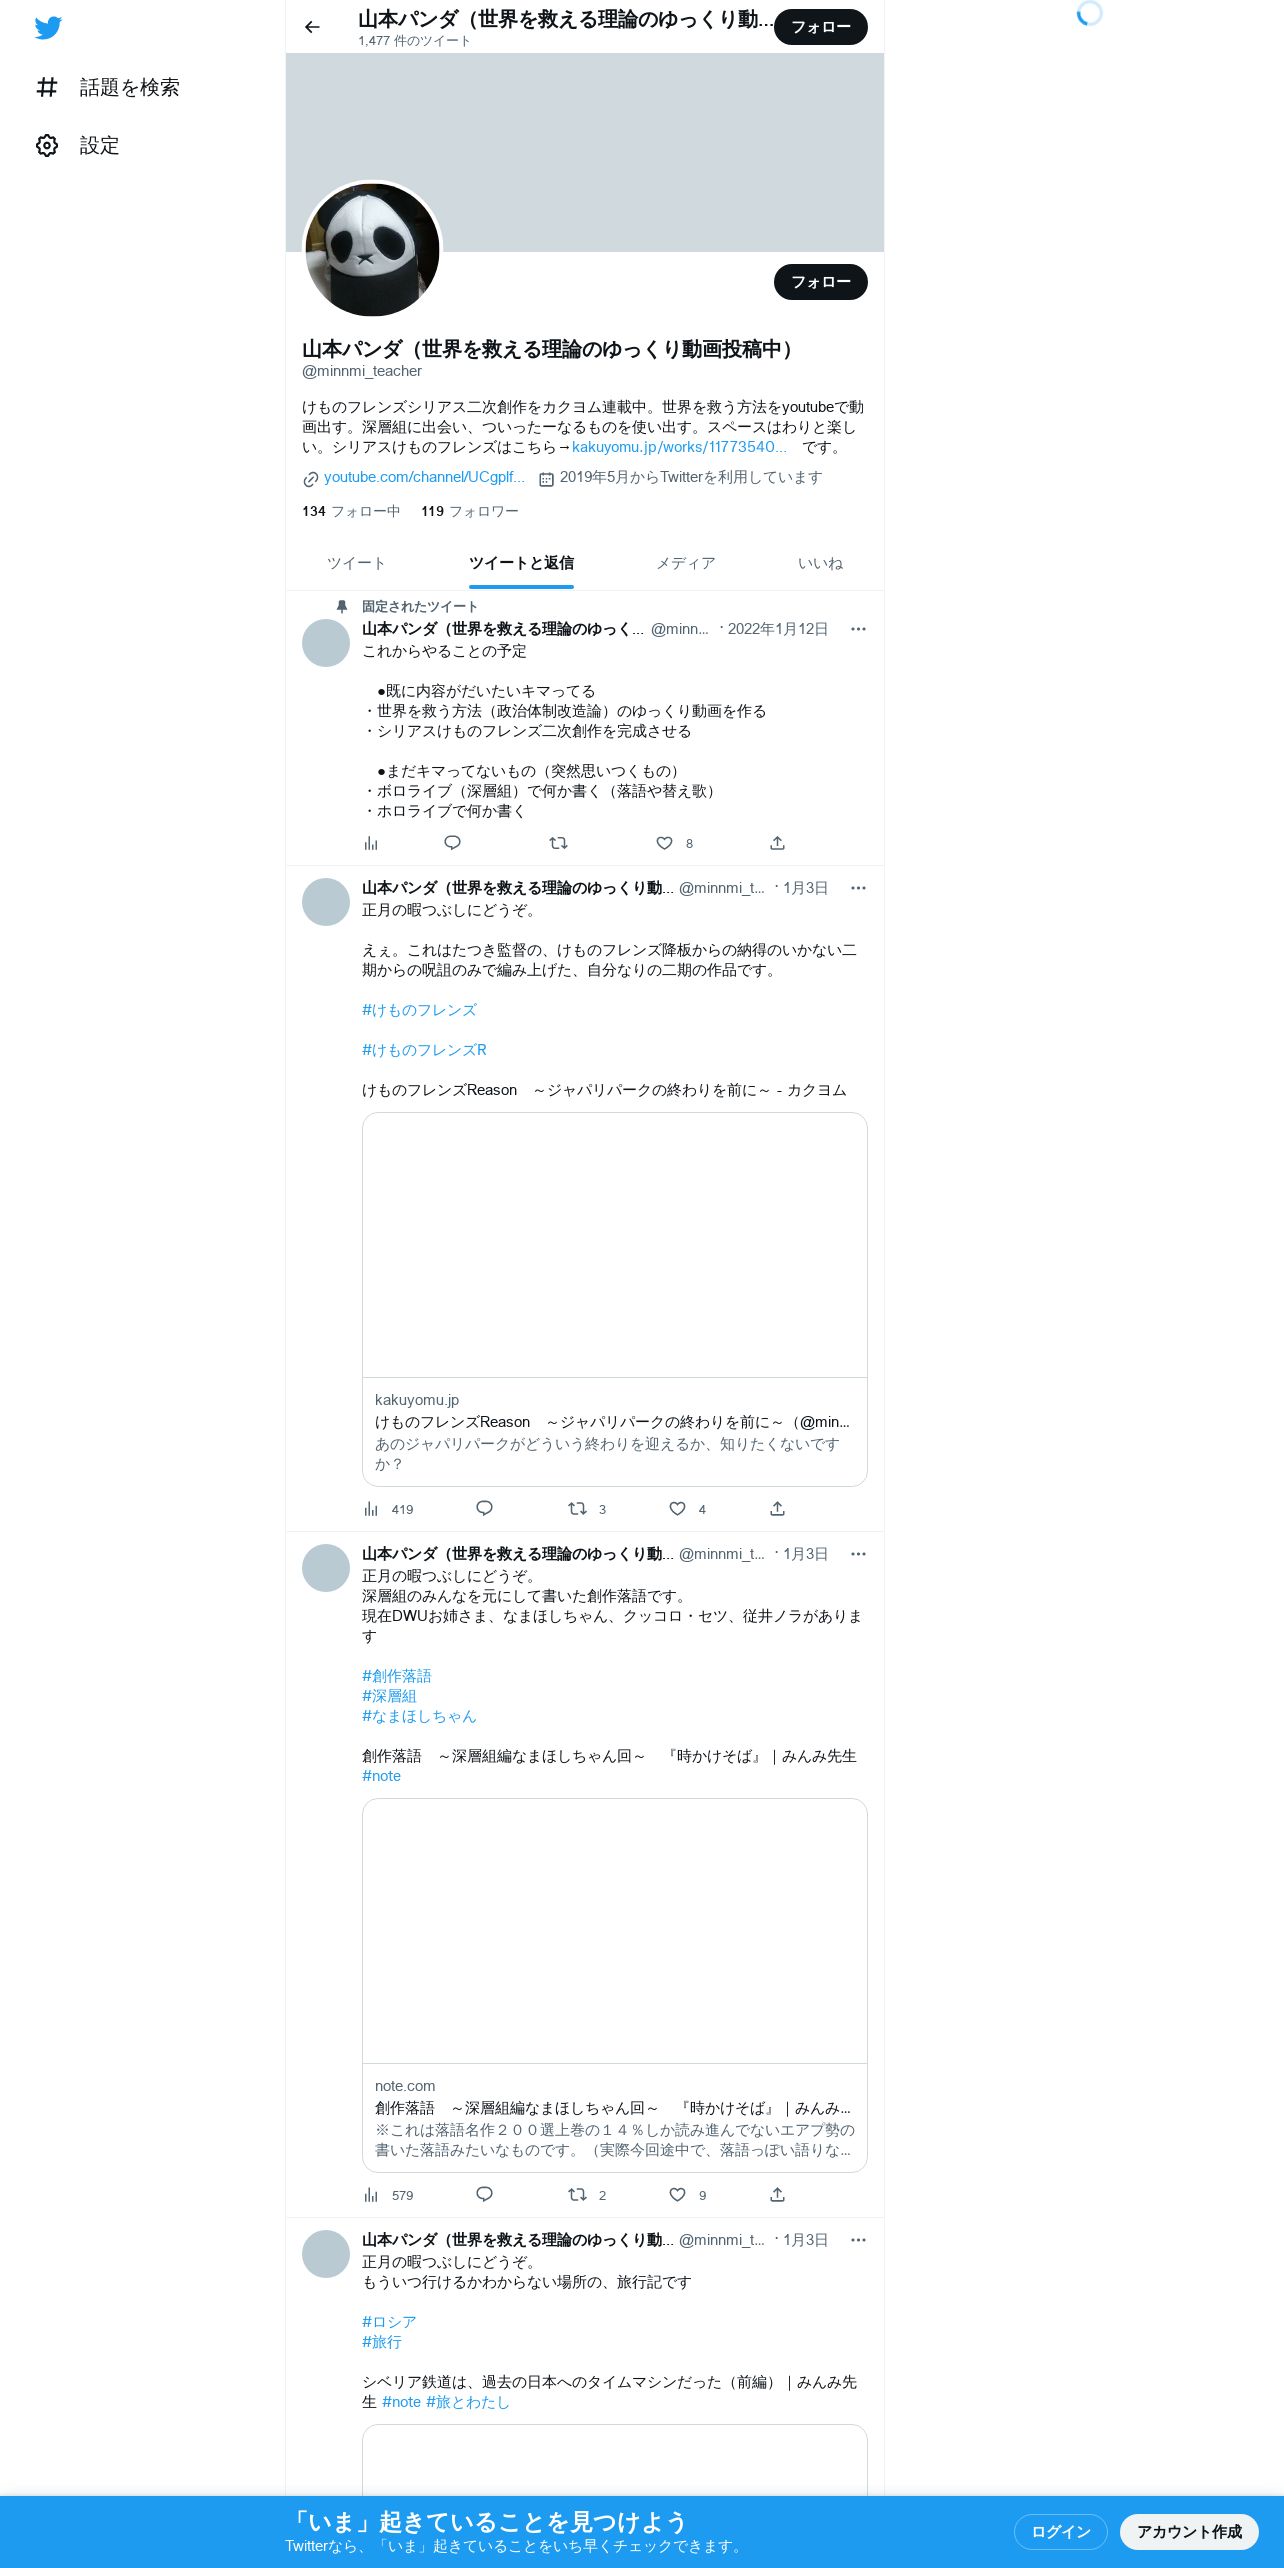Open the #けものフレンズR hashtag
Image resolution: width=1284 pixels, height=2568 pixels.
click(x=424, y=1050)
